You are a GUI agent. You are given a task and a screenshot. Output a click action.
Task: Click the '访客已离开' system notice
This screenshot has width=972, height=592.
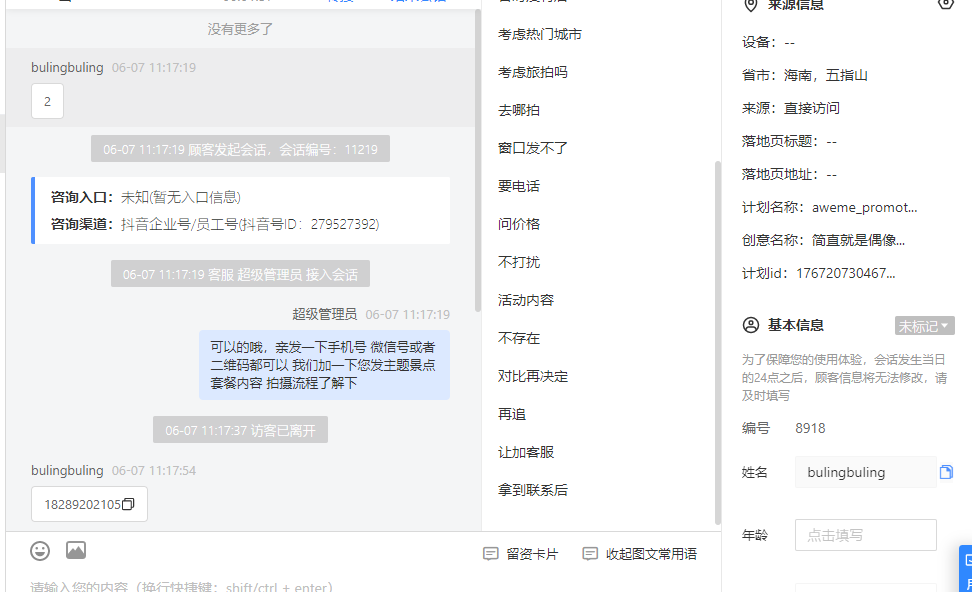[x=240, y=430]
